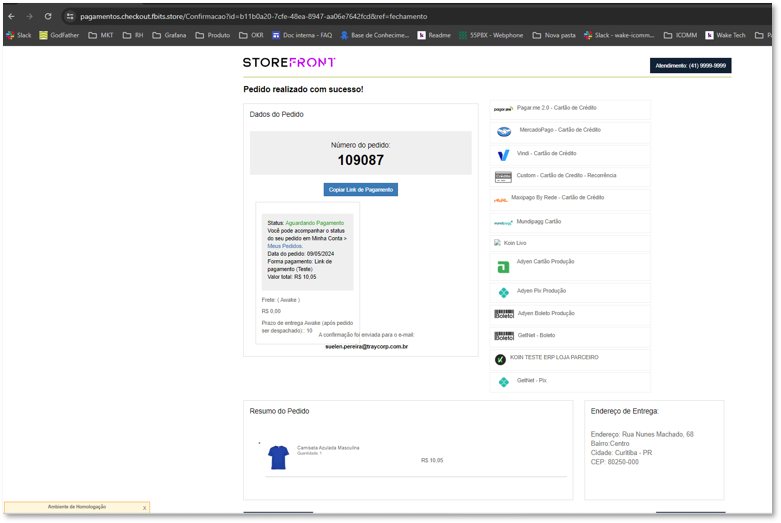Select order number 109087
The image size is (781, 523).
[x=361, y=160]
